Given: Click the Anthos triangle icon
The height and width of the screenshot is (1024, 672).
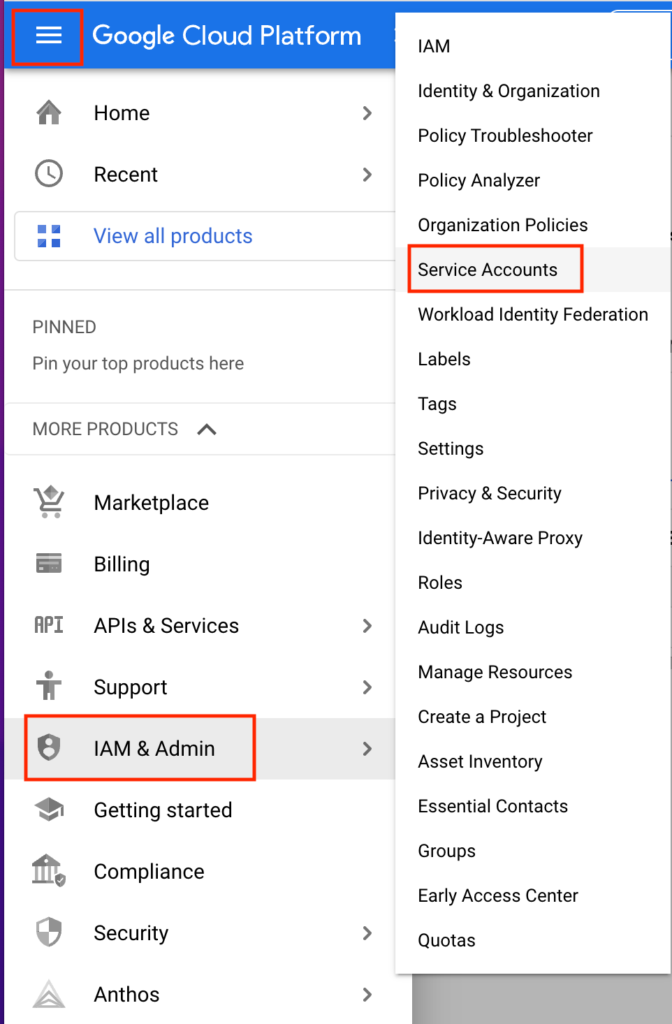Looking at the screenshot, I should [49, 994].
